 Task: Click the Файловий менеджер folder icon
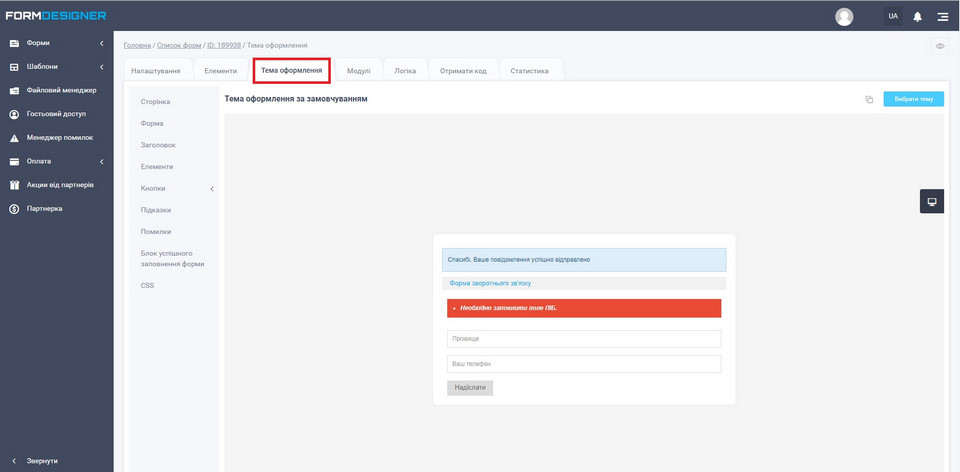[x=15, y=91]
